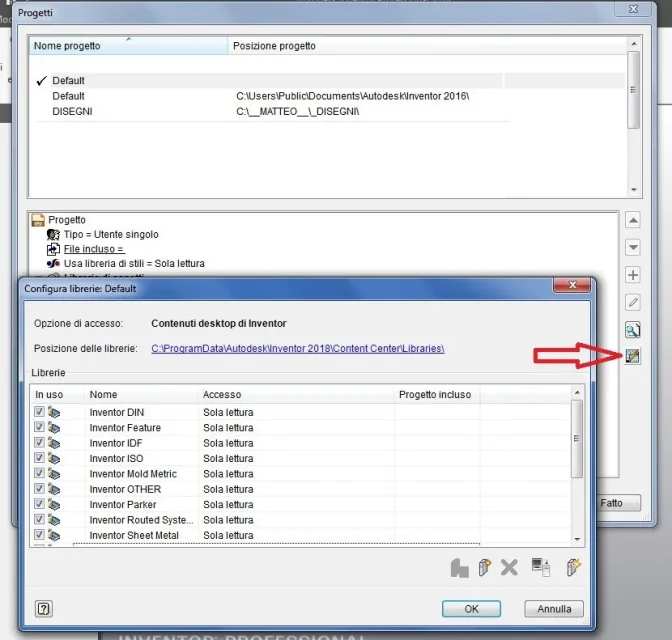Toggle the Inventor Parker checkbox
This screenshot has width=672, height=640.
point(39,504)
